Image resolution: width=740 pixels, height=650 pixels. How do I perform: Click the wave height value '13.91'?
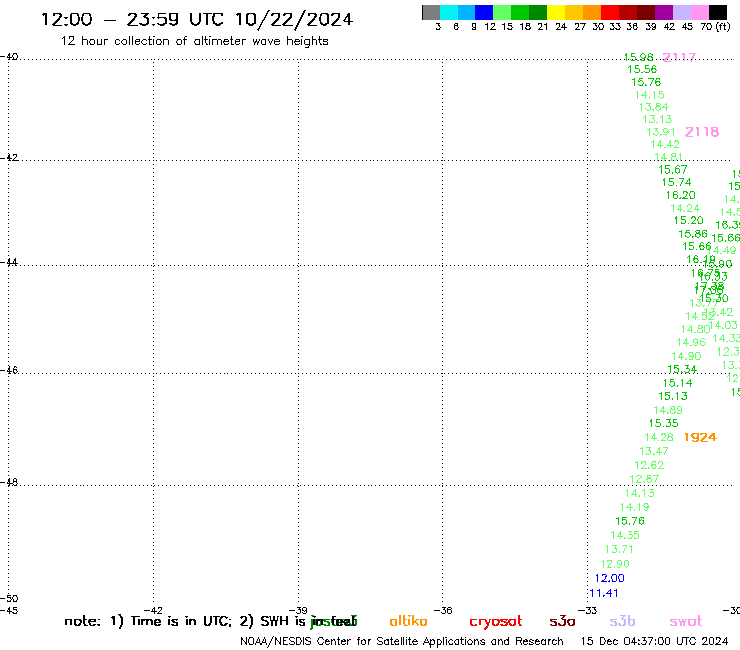661,132
